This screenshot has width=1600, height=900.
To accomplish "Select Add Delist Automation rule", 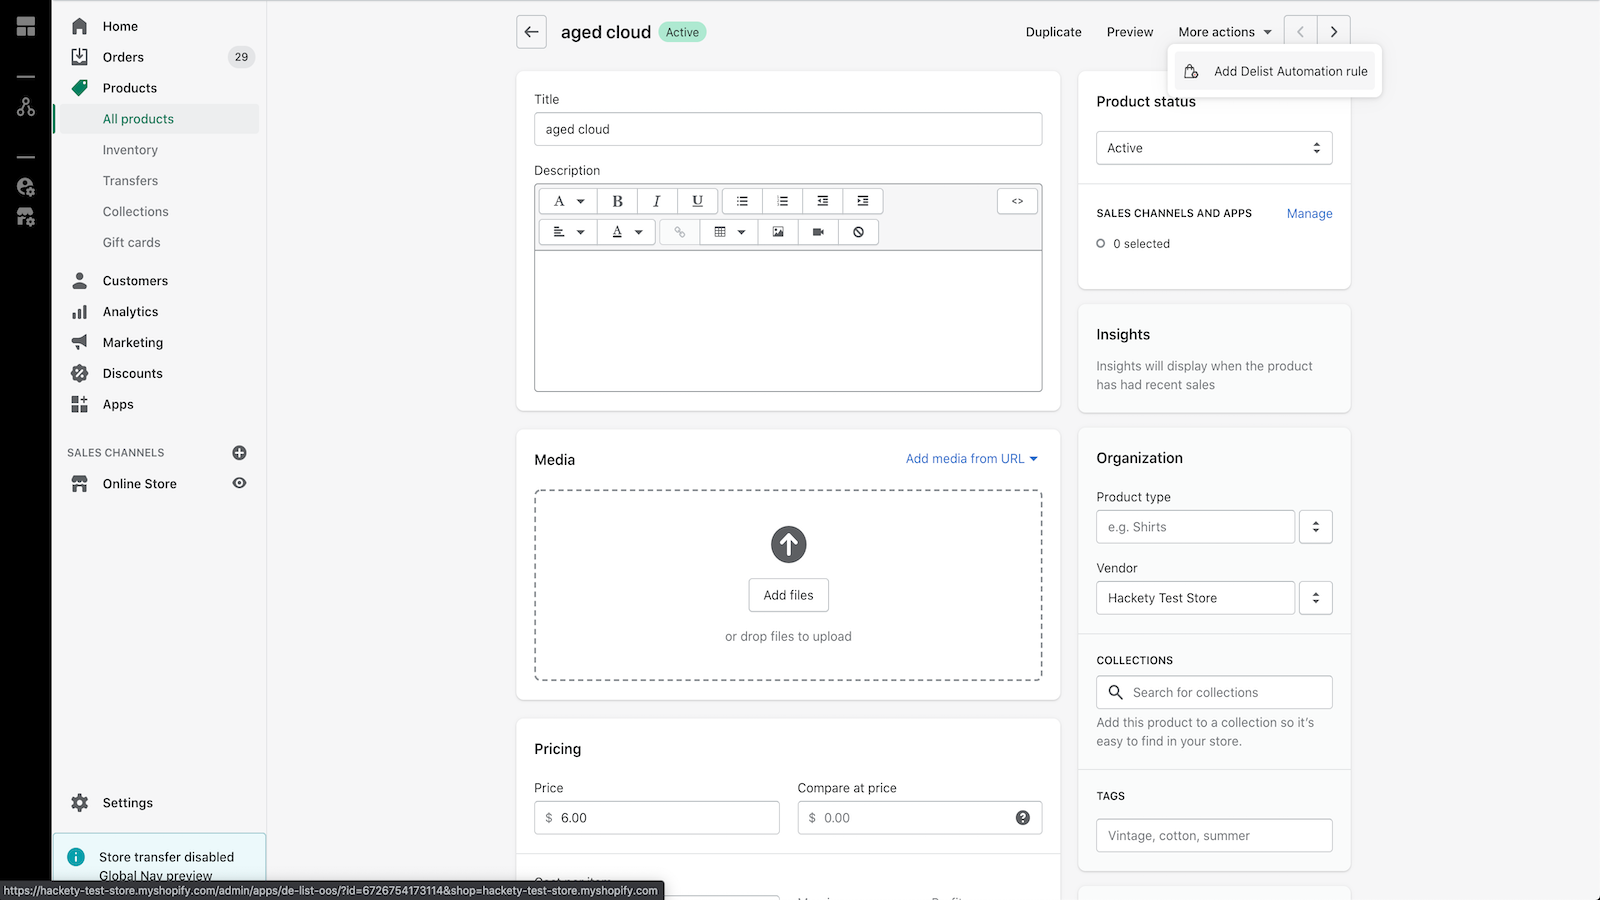I will 1275,71.
